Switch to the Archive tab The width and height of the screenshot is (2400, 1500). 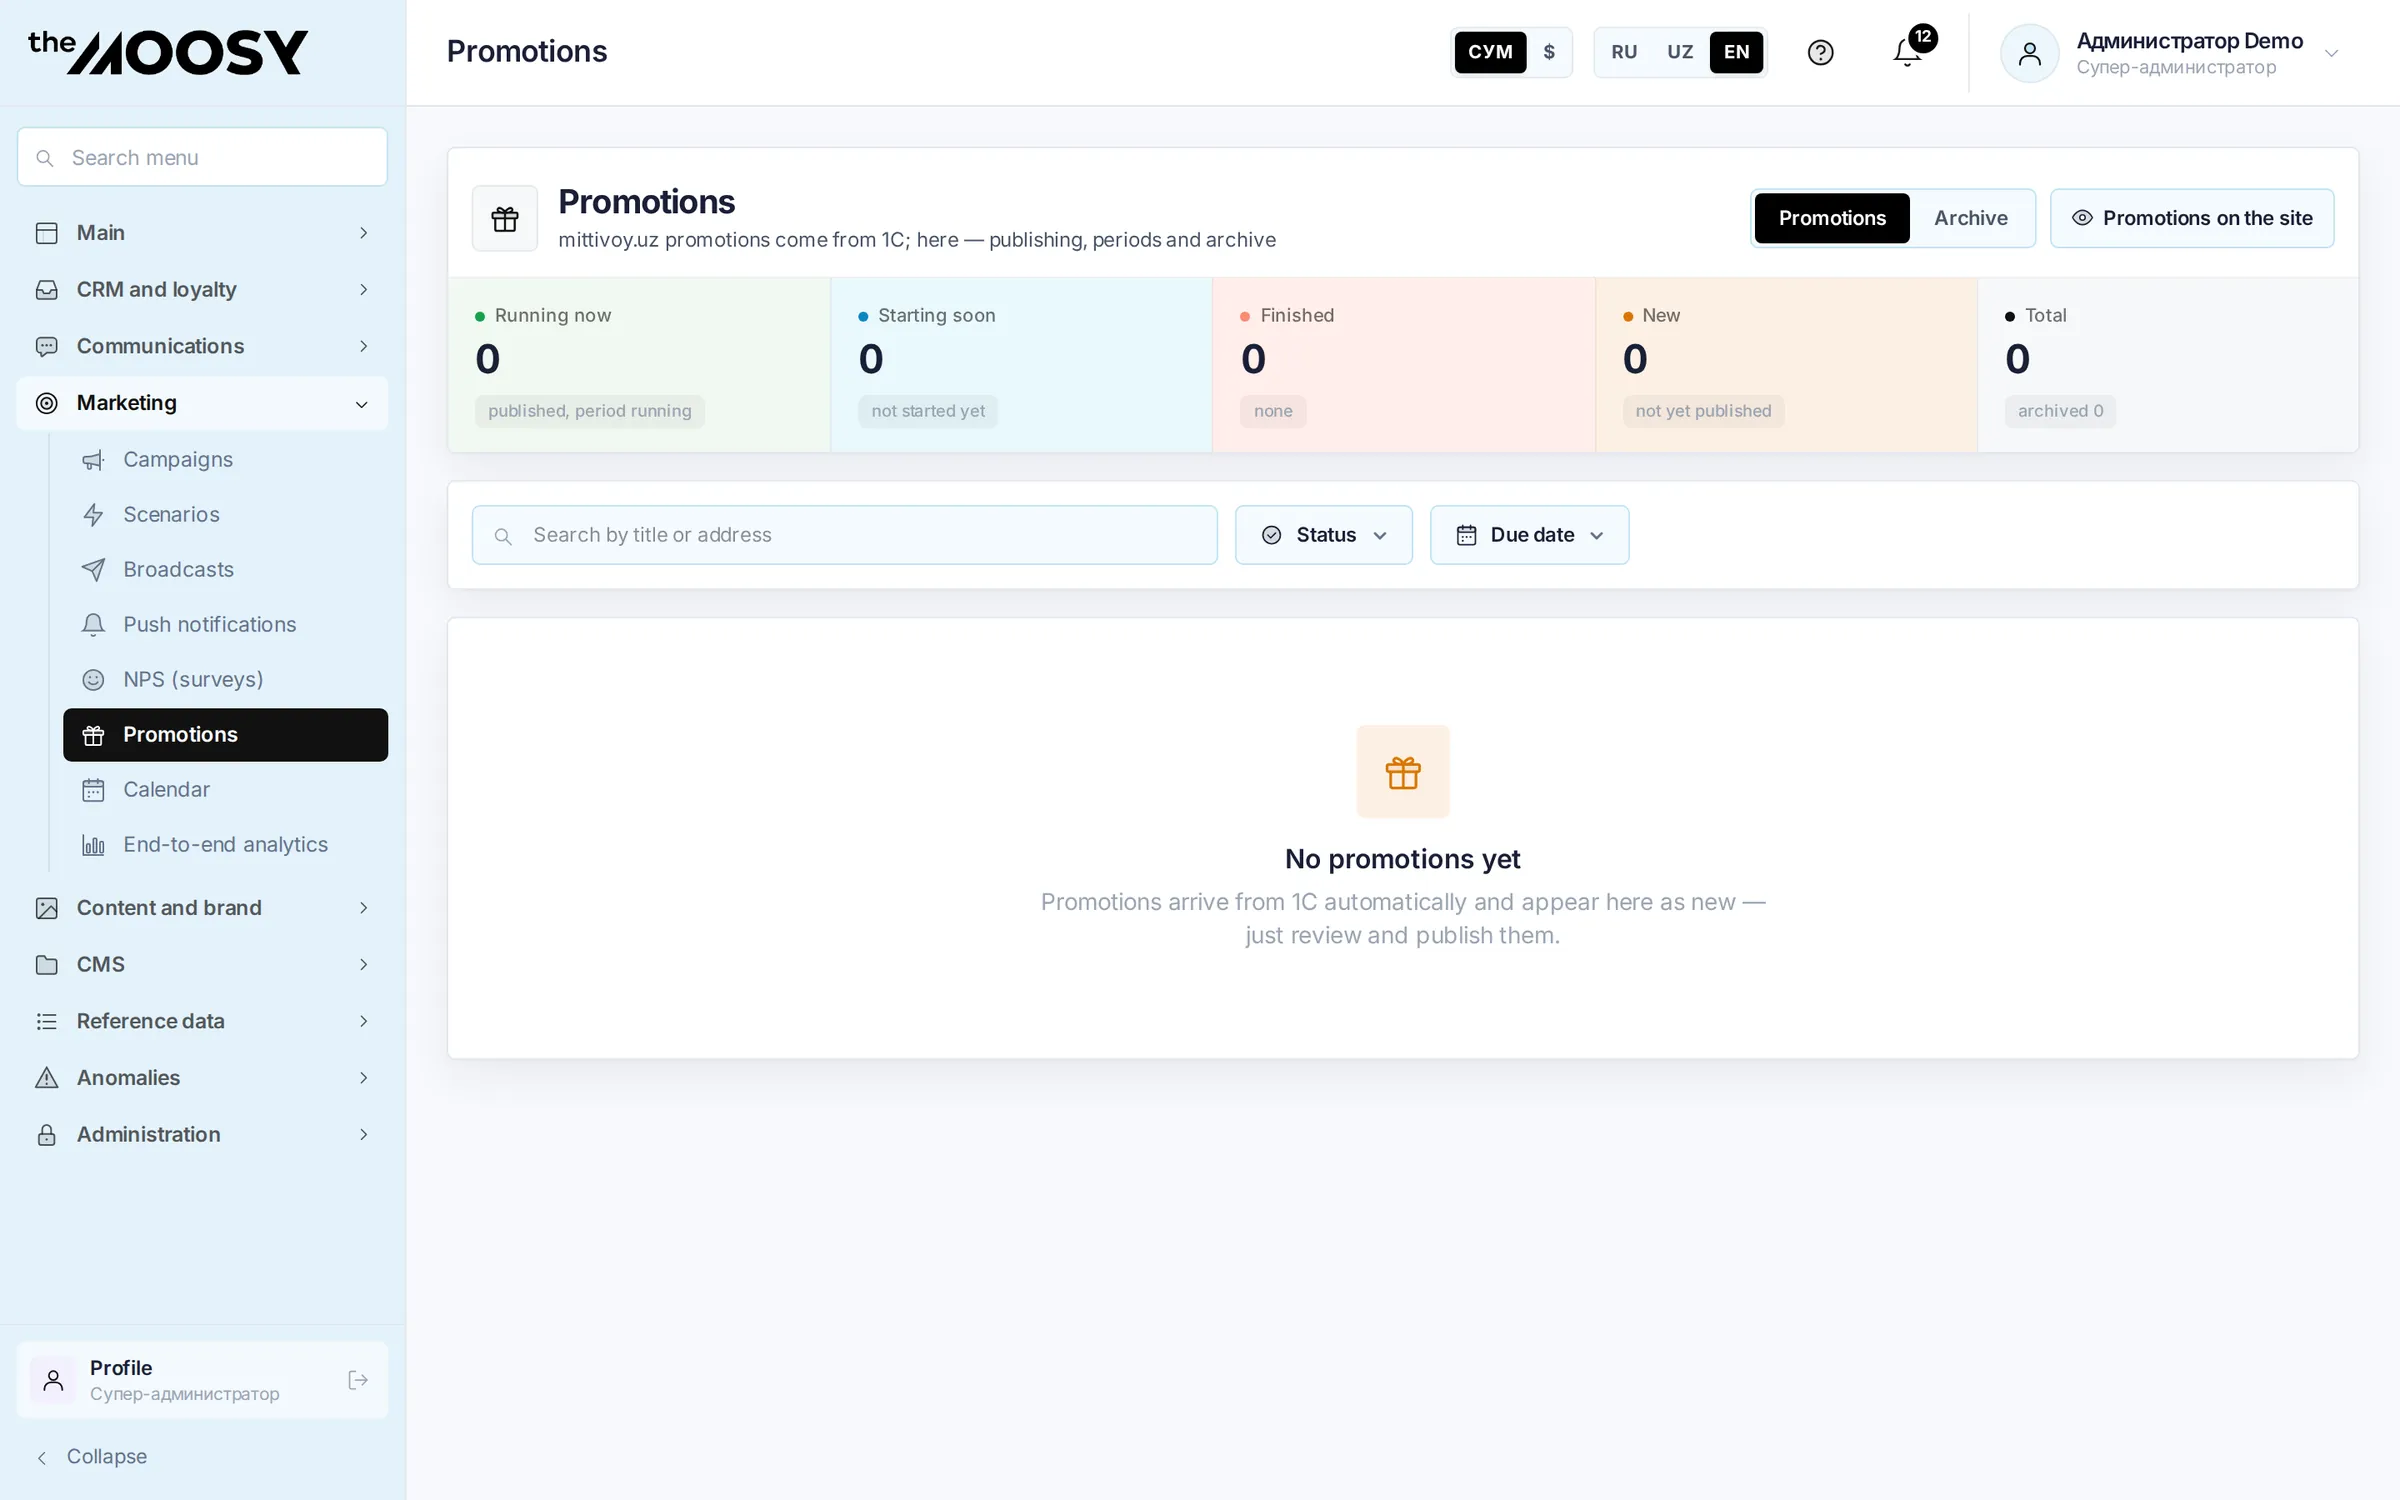coord(1970,218)
